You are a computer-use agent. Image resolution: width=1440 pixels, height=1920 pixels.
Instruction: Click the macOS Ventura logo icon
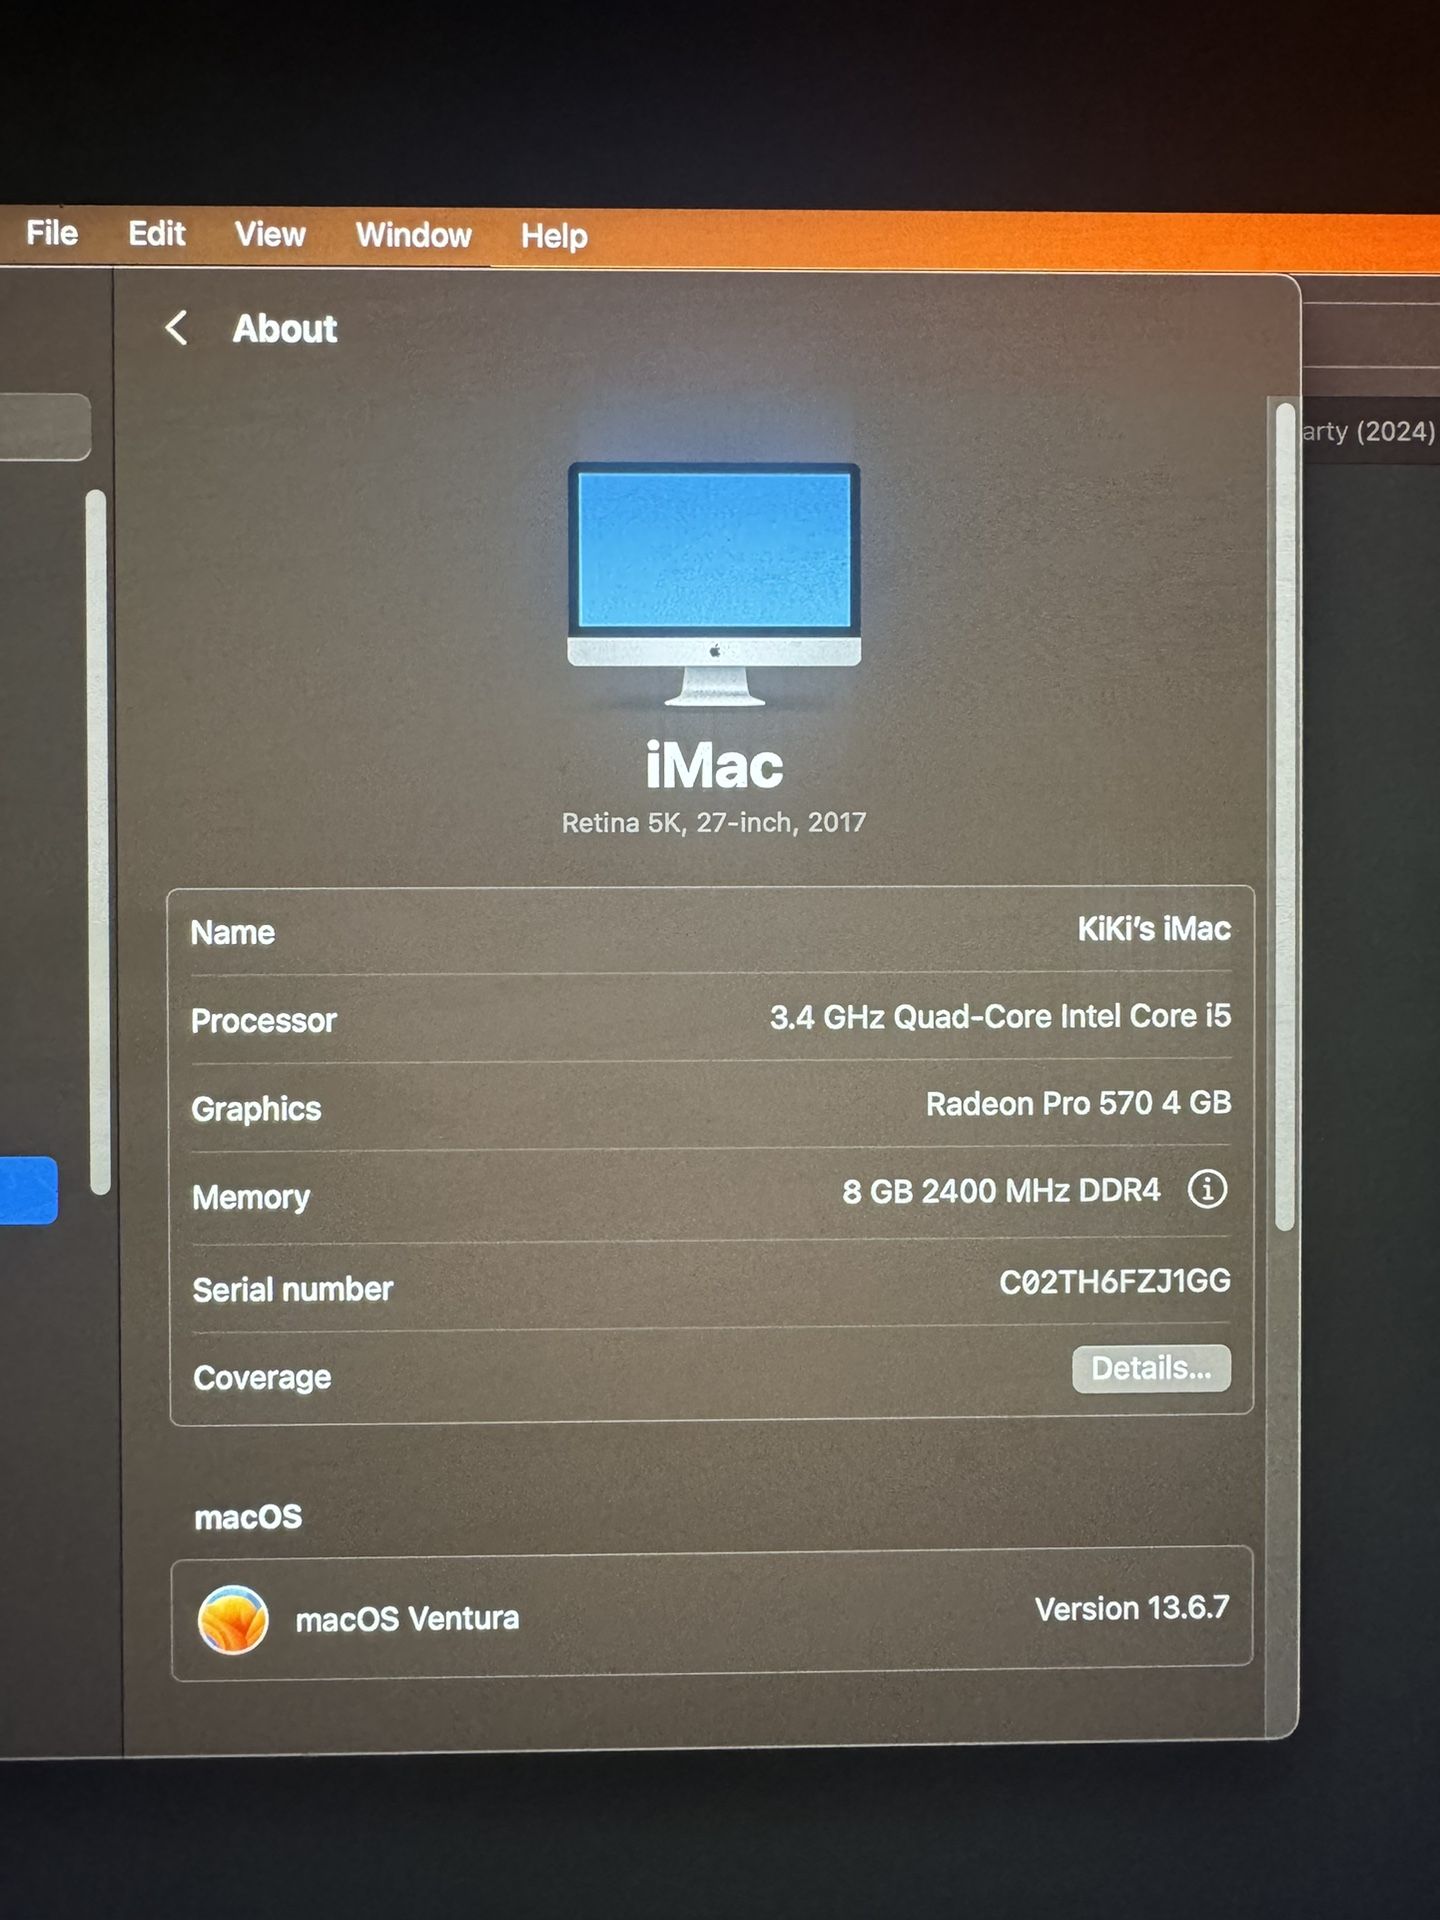(x=233, y=1619)
